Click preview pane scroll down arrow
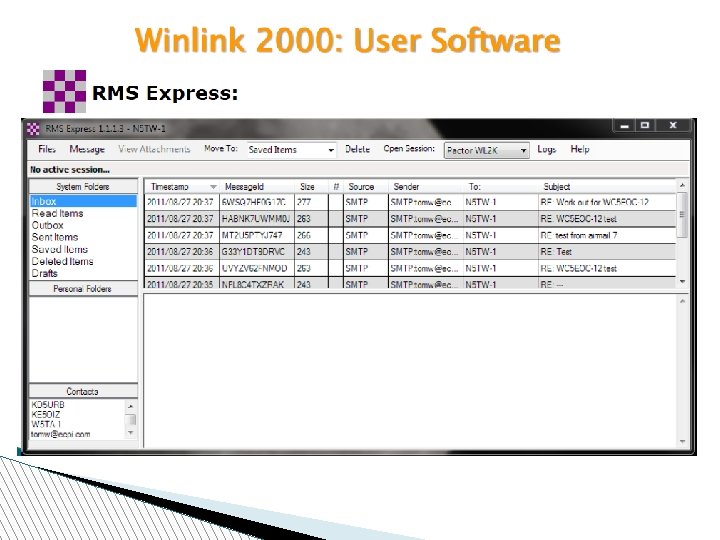Viewport: 720px width, 540px height. (x=682, y=441)
